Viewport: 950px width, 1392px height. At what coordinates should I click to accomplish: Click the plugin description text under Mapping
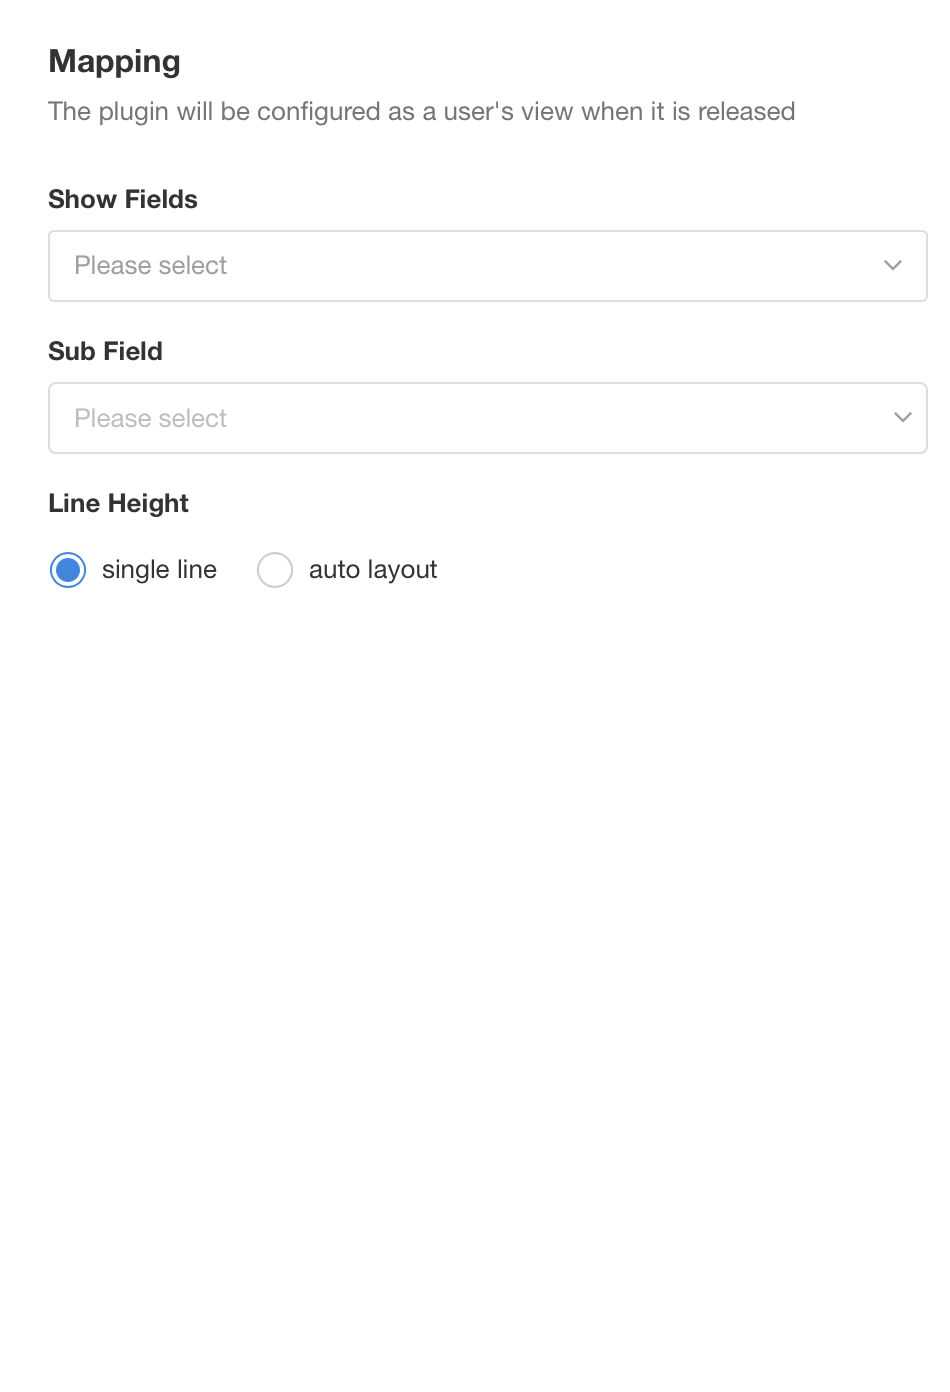(x=421, y=111)
